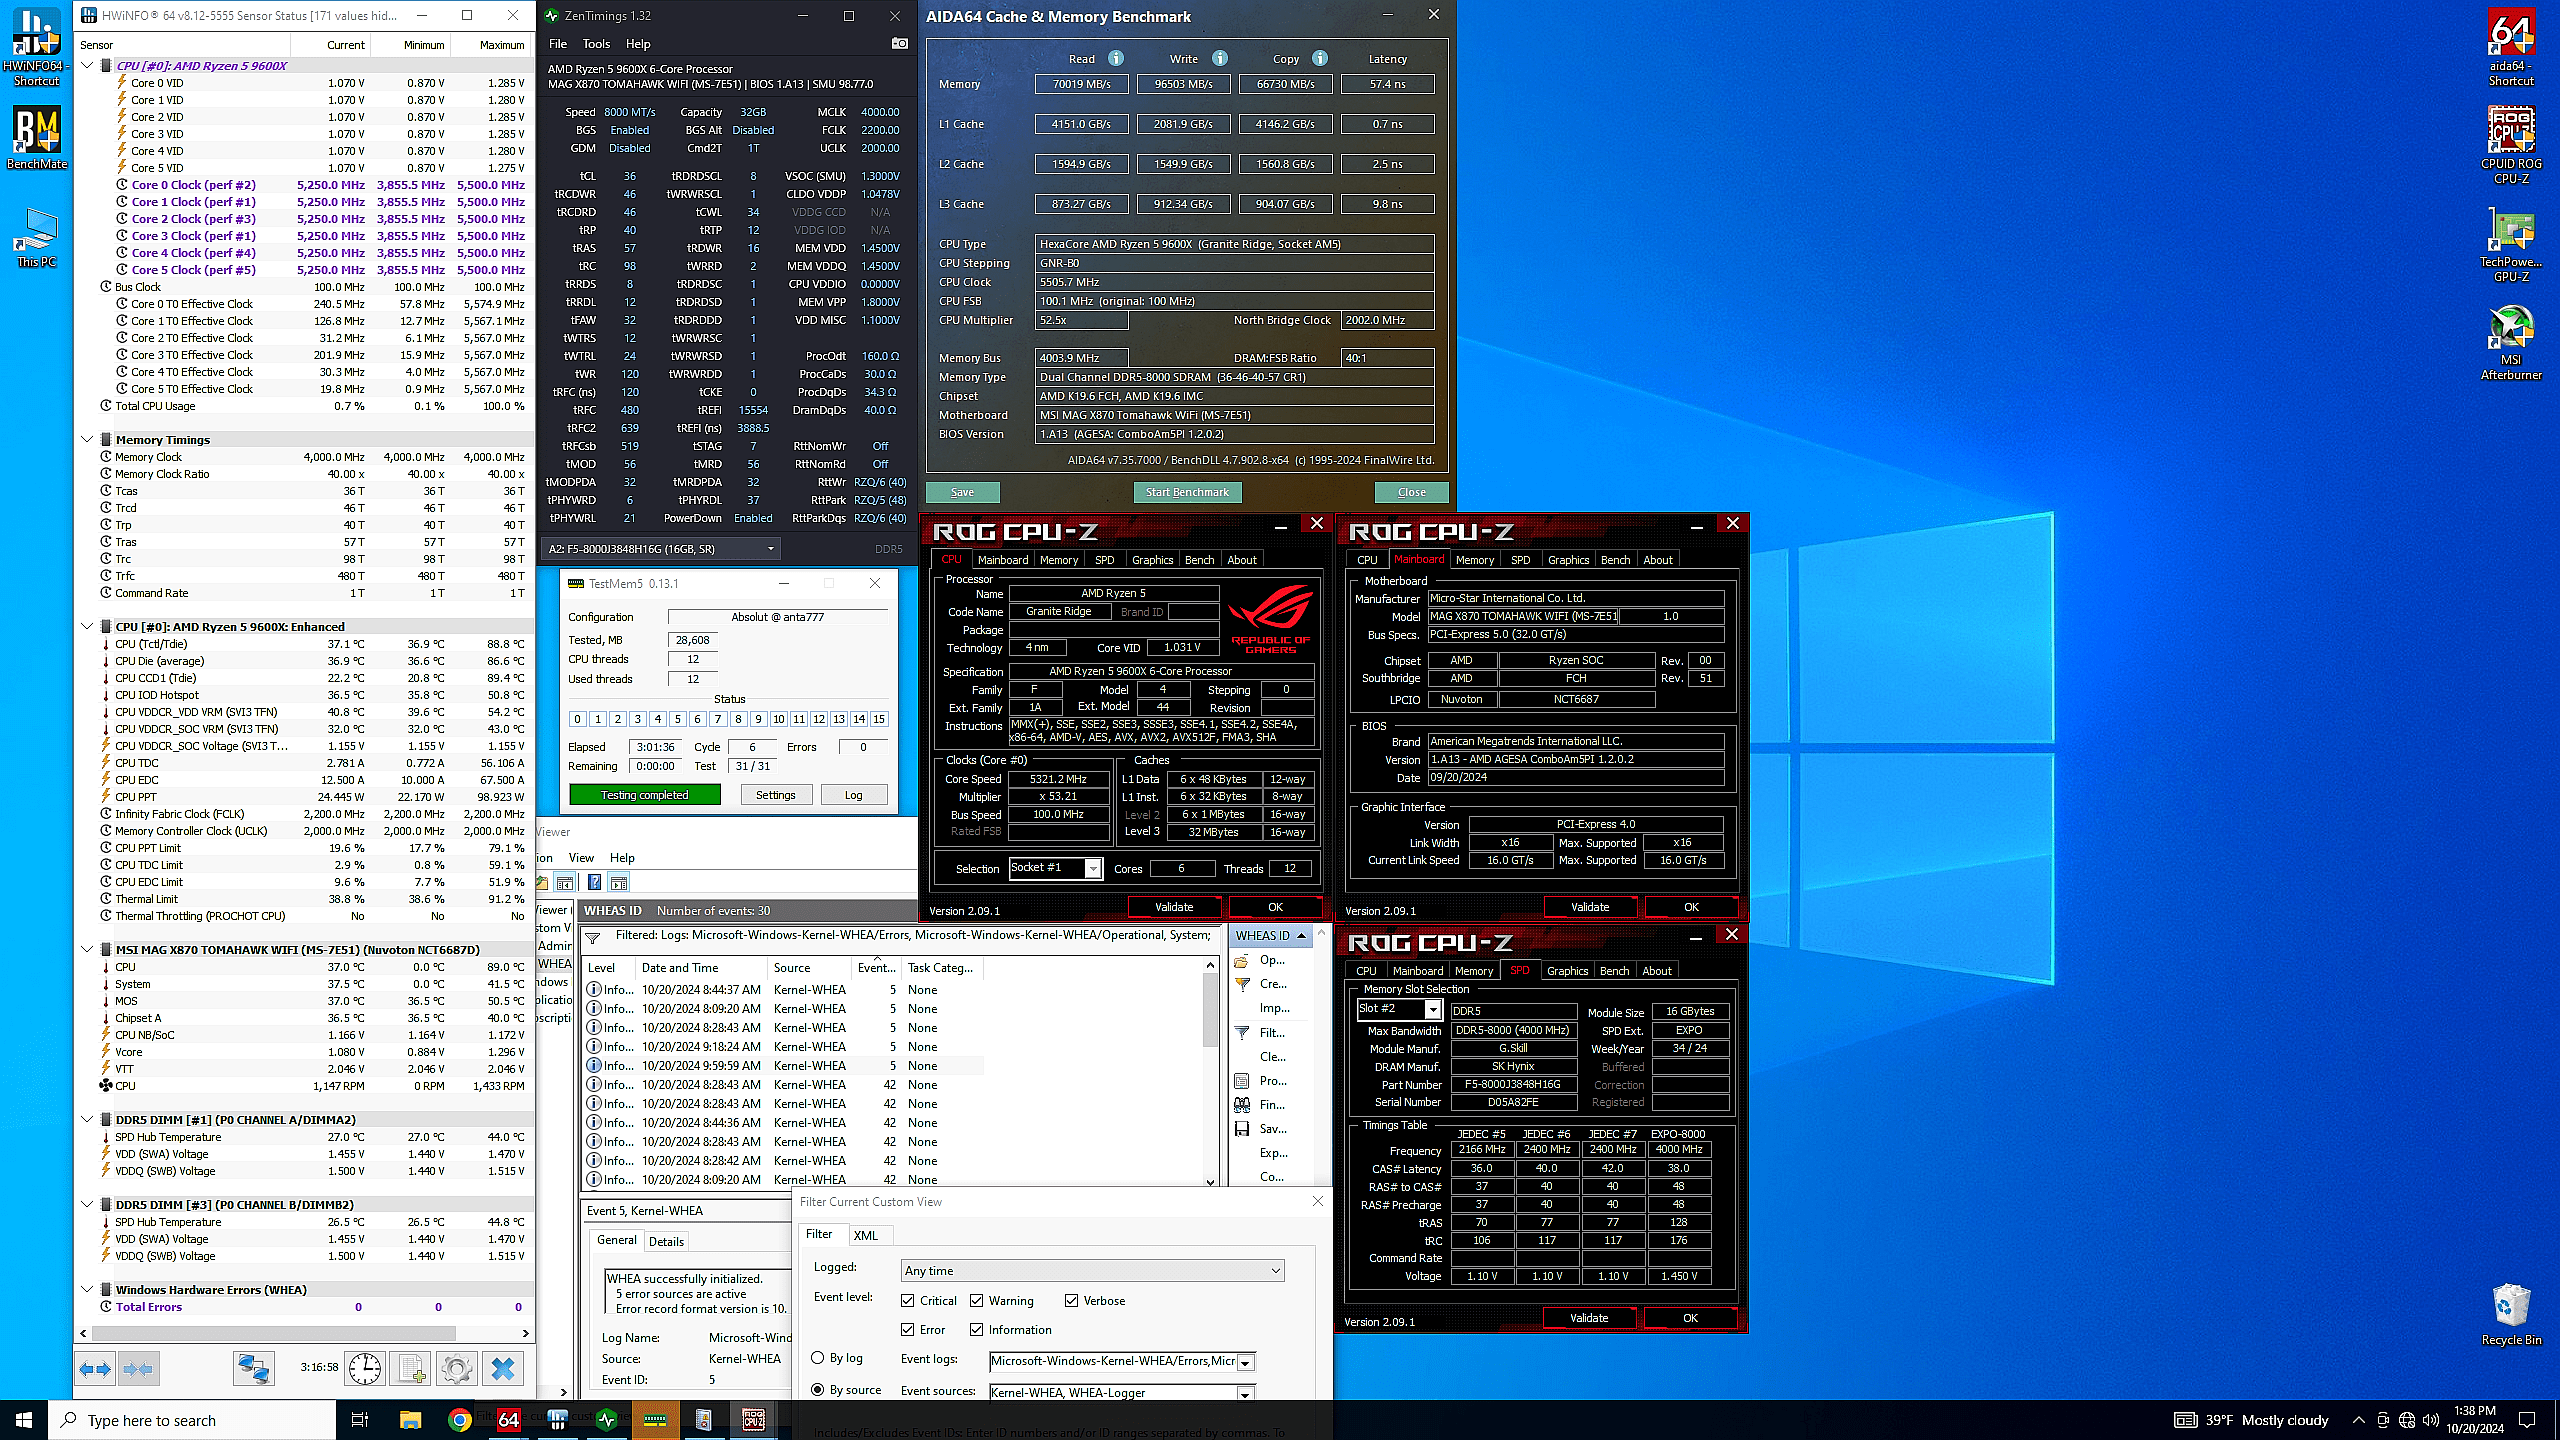Click Save button in AIDA64 benchmark
Viewport: 2560px width, 1440px height.
coord(962,492)
